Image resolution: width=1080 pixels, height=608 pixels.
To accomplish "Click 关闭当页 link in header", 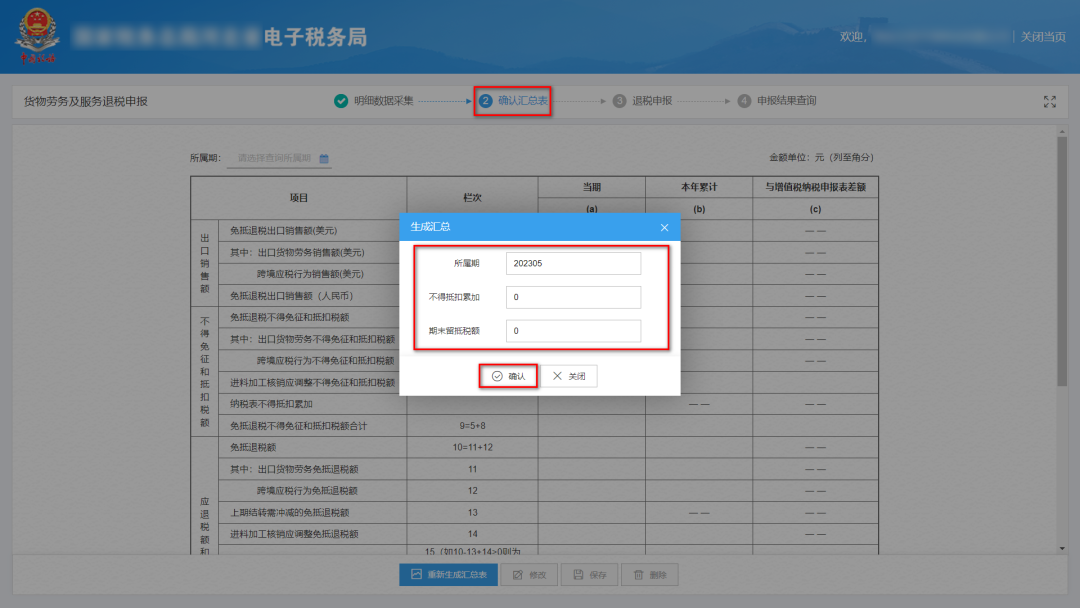I will click(1043, 37).
